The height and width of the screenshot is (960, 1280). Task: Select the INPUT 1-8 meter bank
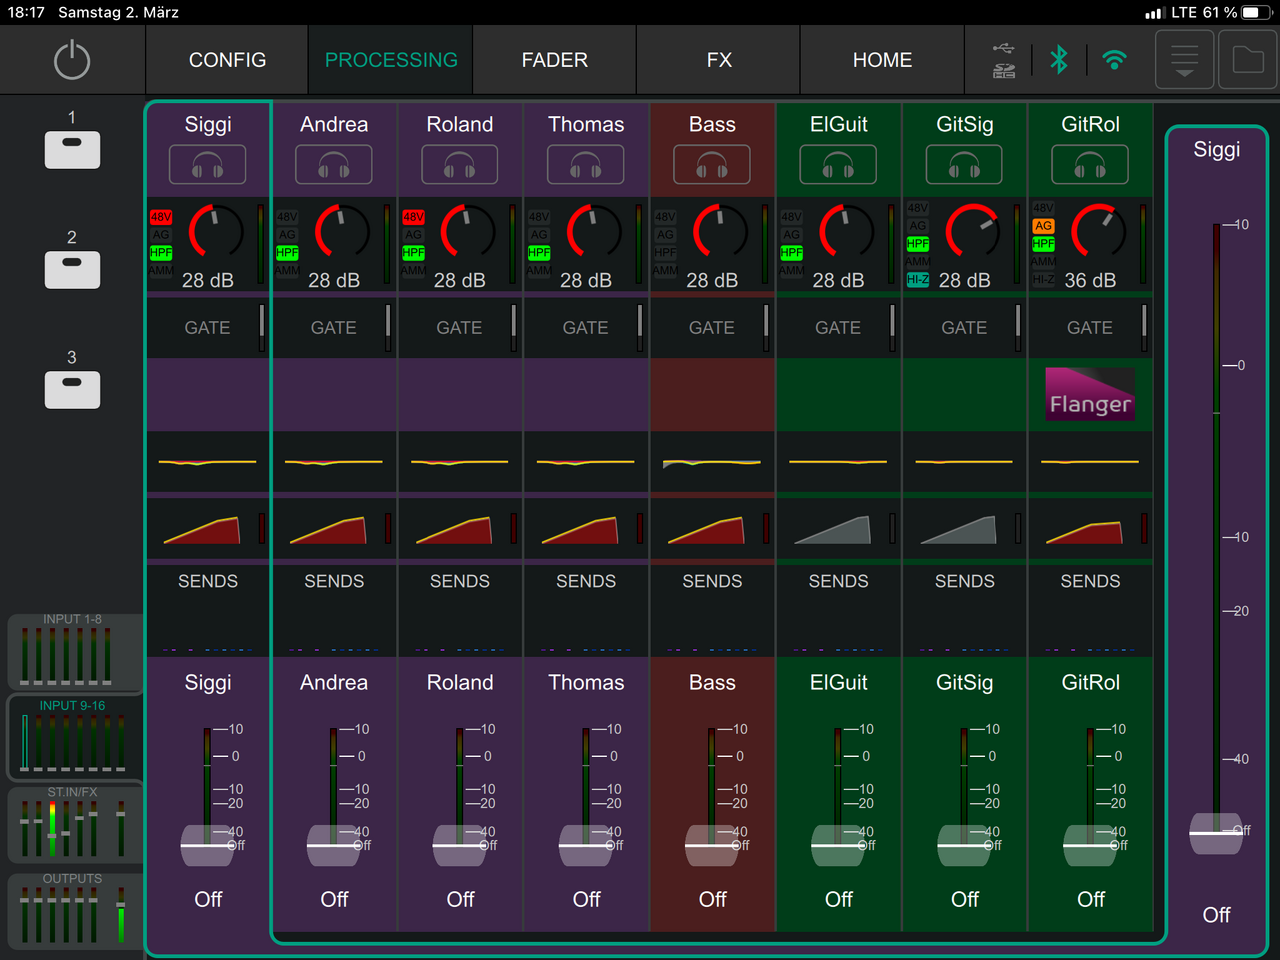pos(72,652)
